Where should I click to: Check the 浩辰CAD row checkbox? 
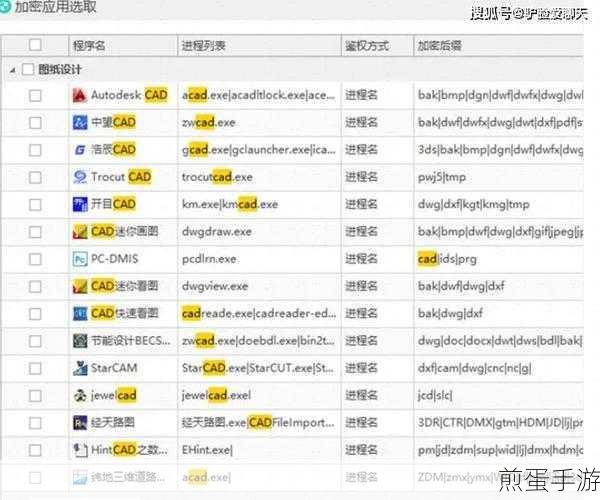tap(35, 150)
